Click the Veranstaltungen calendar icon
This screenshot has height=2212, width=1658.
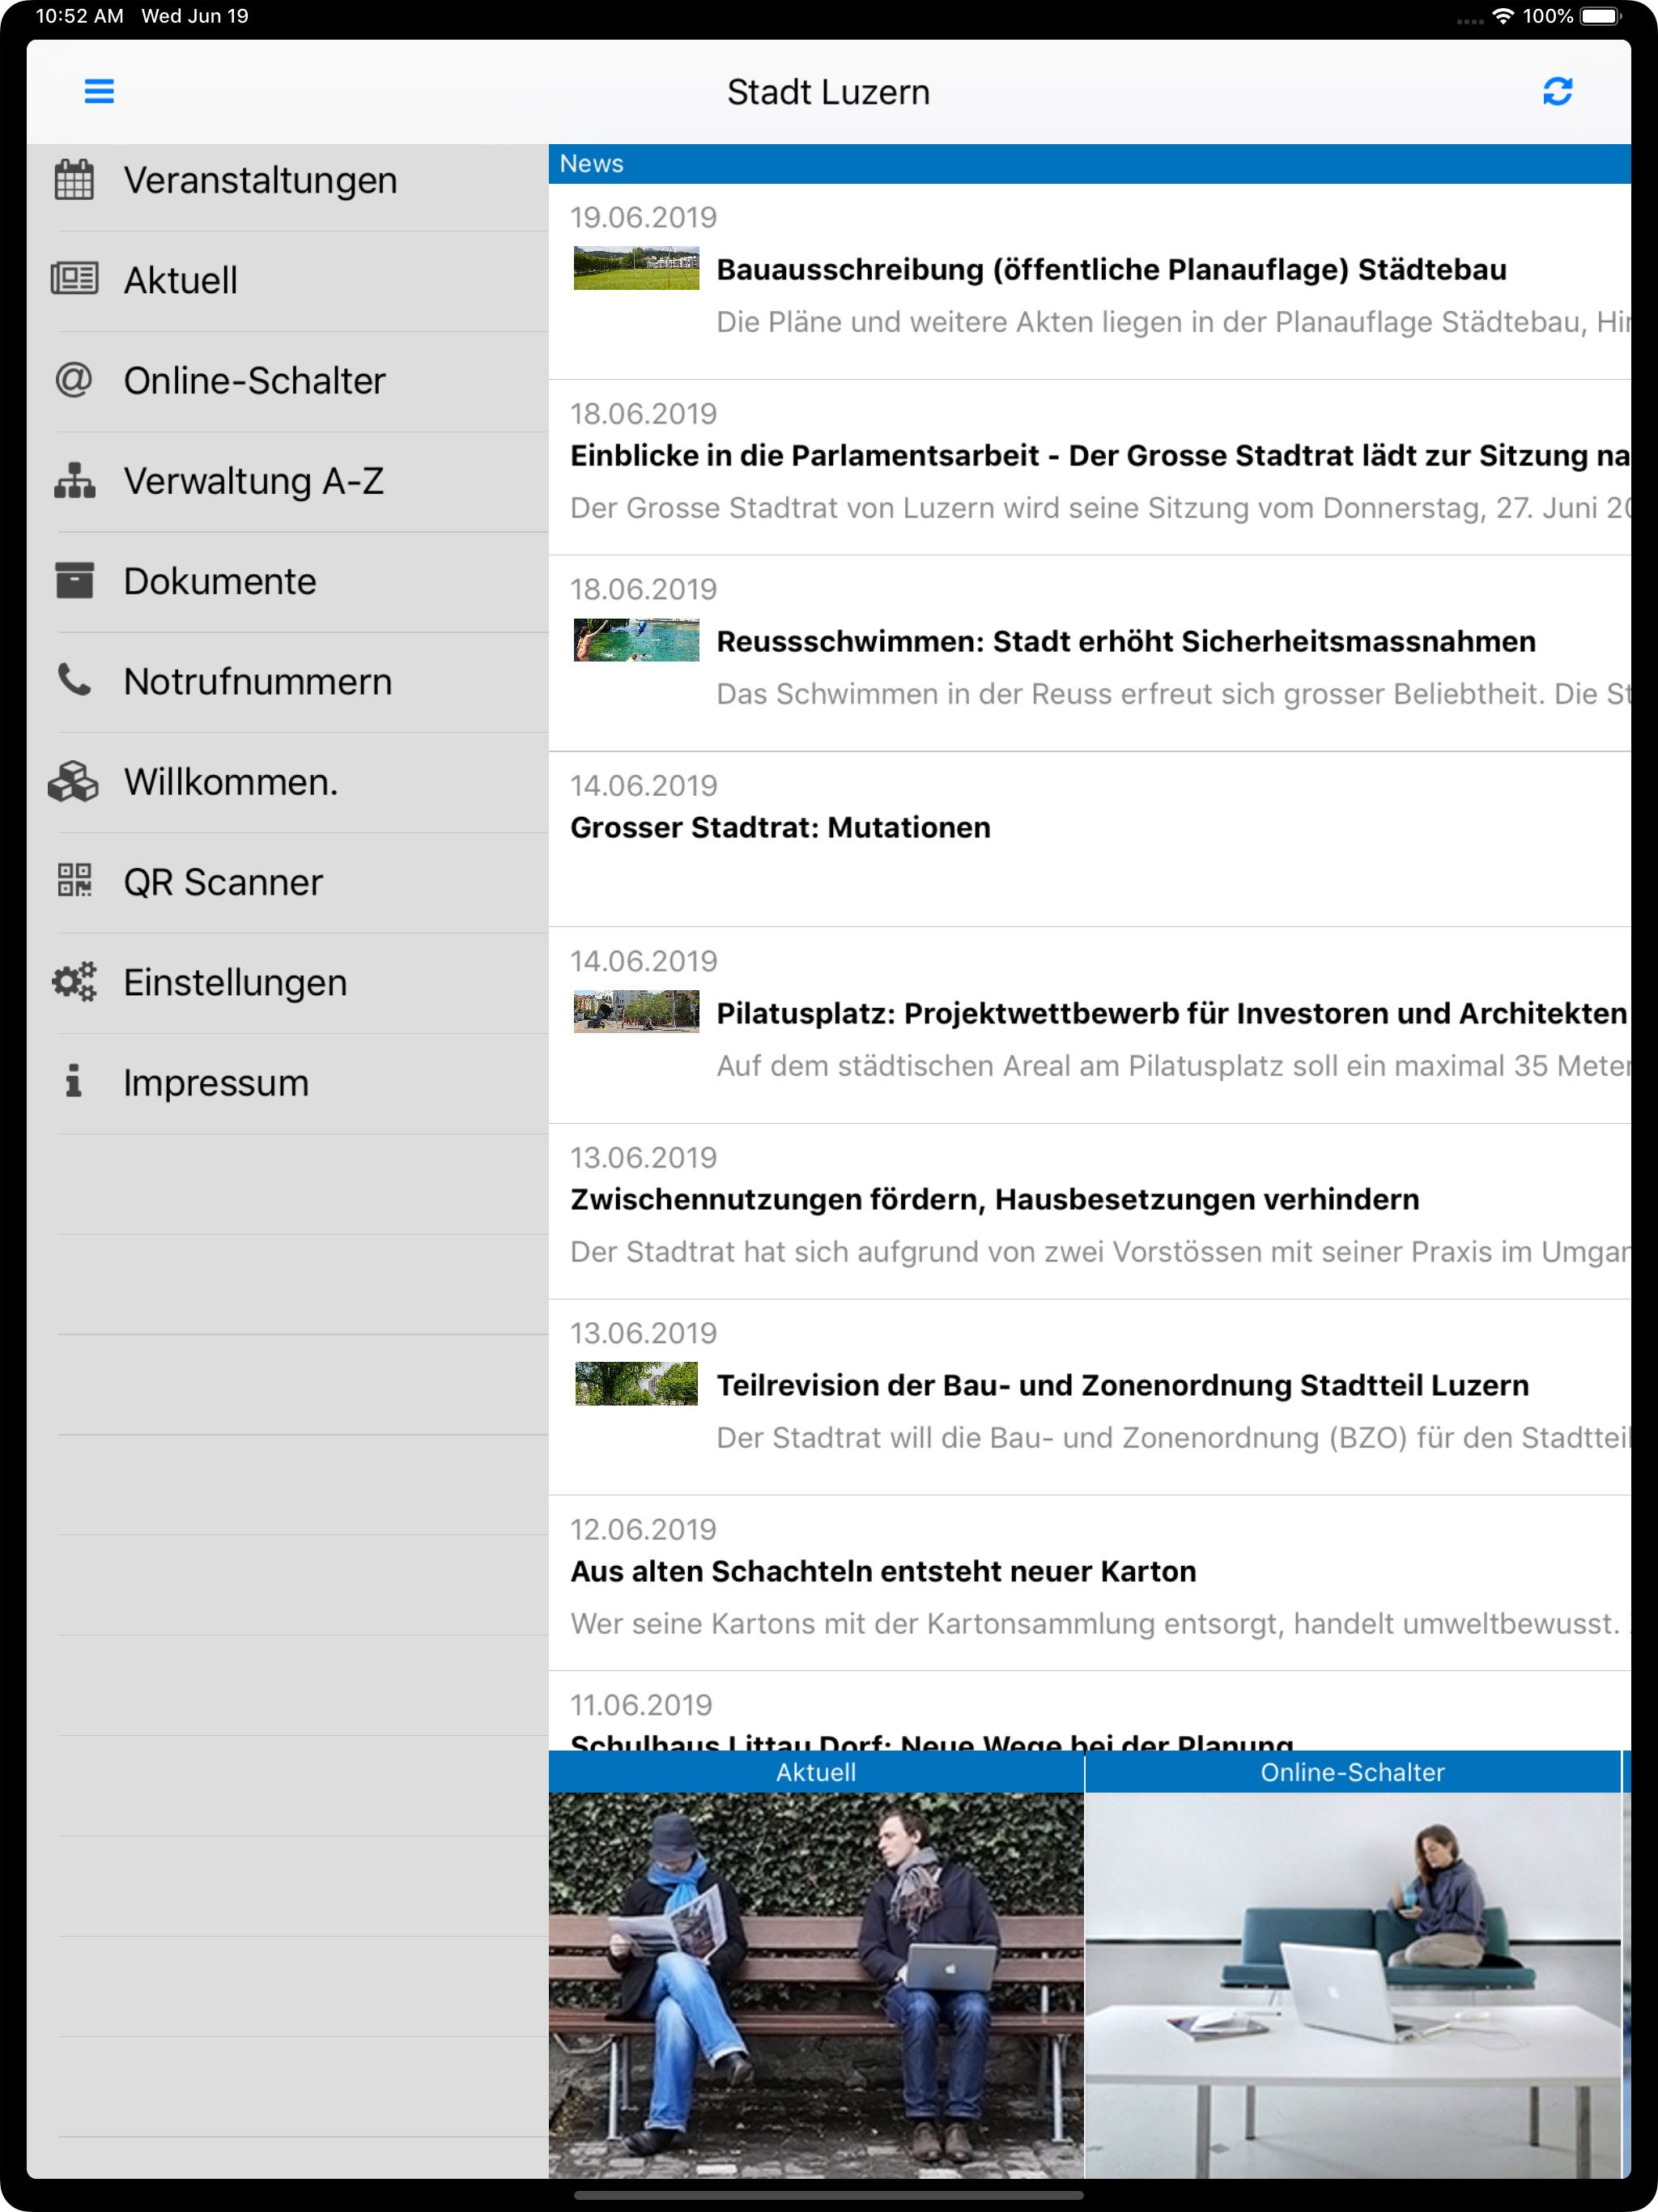74,180
